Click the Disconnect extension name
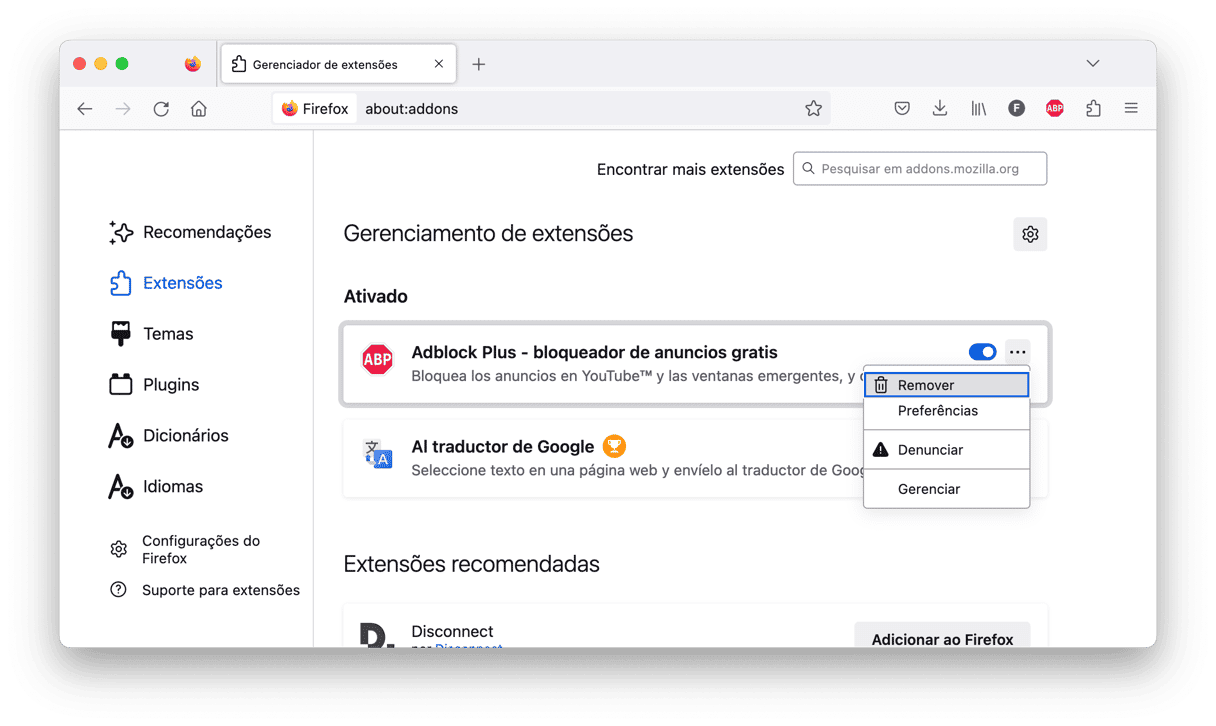The height and width of the screenshot is (726, 1216). [452, 631]
